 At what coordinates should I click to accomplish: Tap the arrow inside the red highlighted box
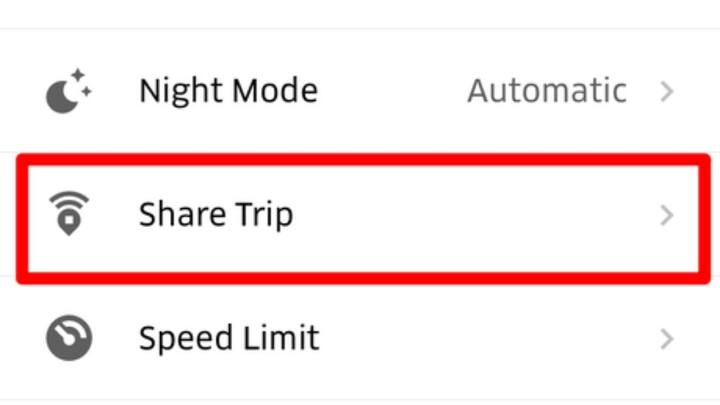(x=667, y=214)
